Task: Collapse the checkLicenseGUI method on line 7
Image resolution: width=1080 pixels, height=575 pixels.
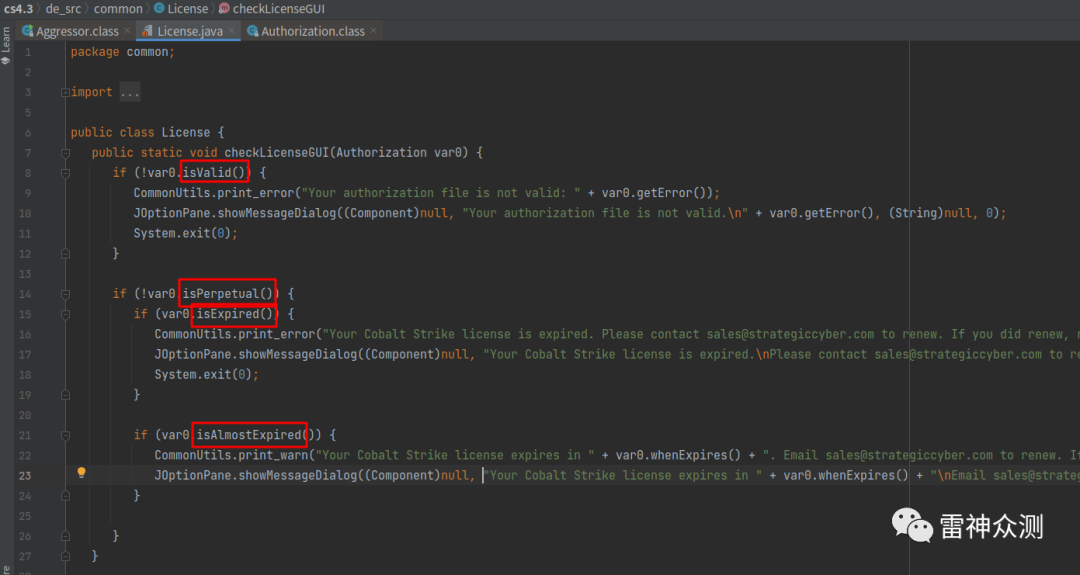Action: pos(65,153)
